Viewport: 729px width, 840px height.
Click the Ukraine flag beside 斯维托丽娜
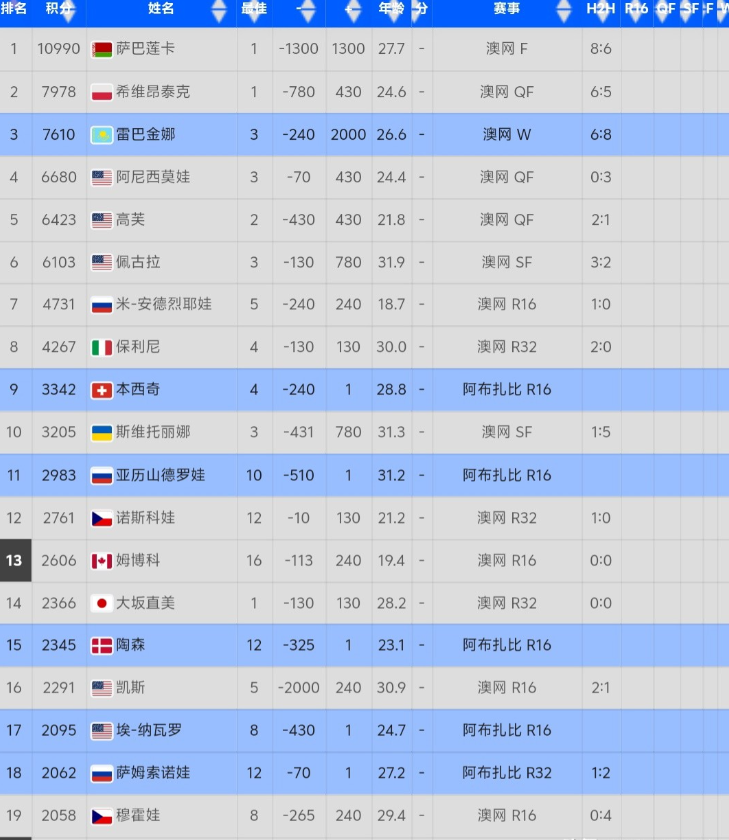(x=102, y=433)
